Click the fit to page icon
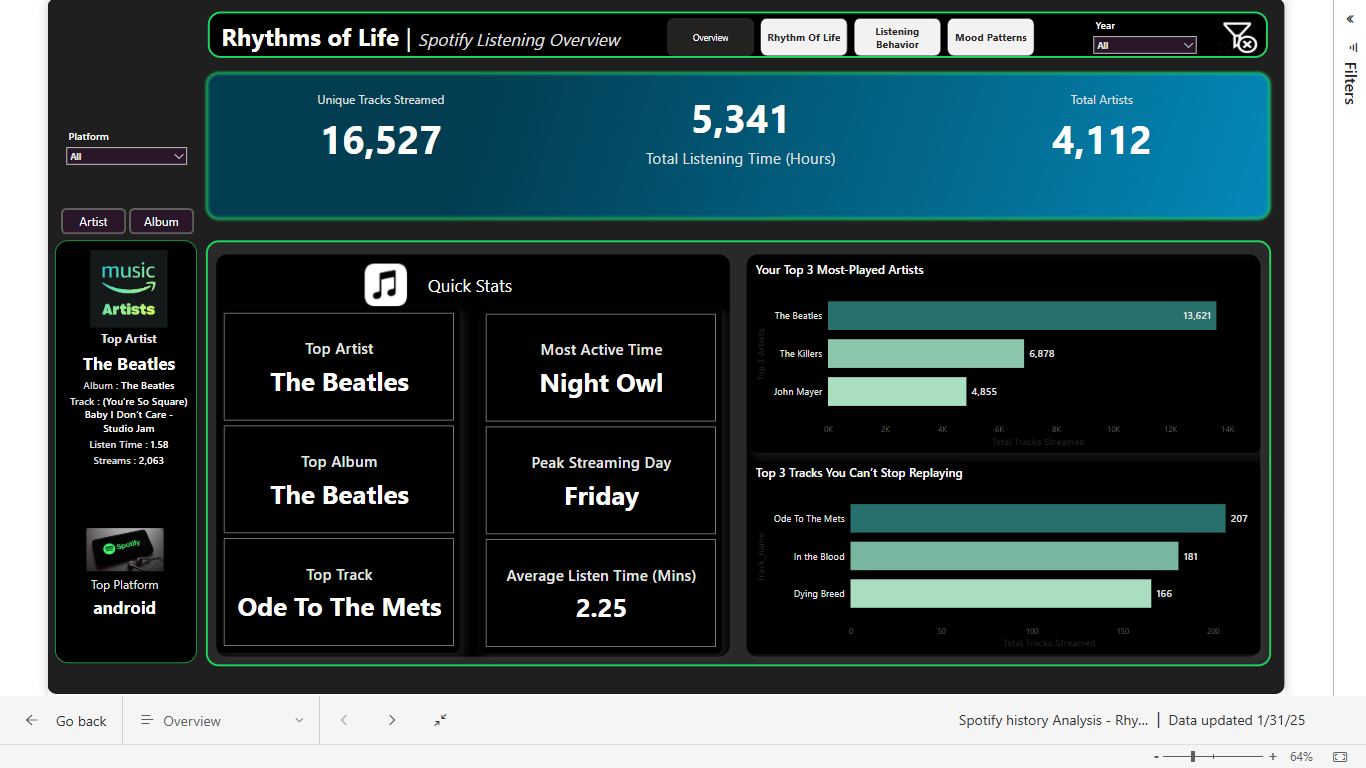The width and height of the screenshot is (1366, 768). (1339, 757)
